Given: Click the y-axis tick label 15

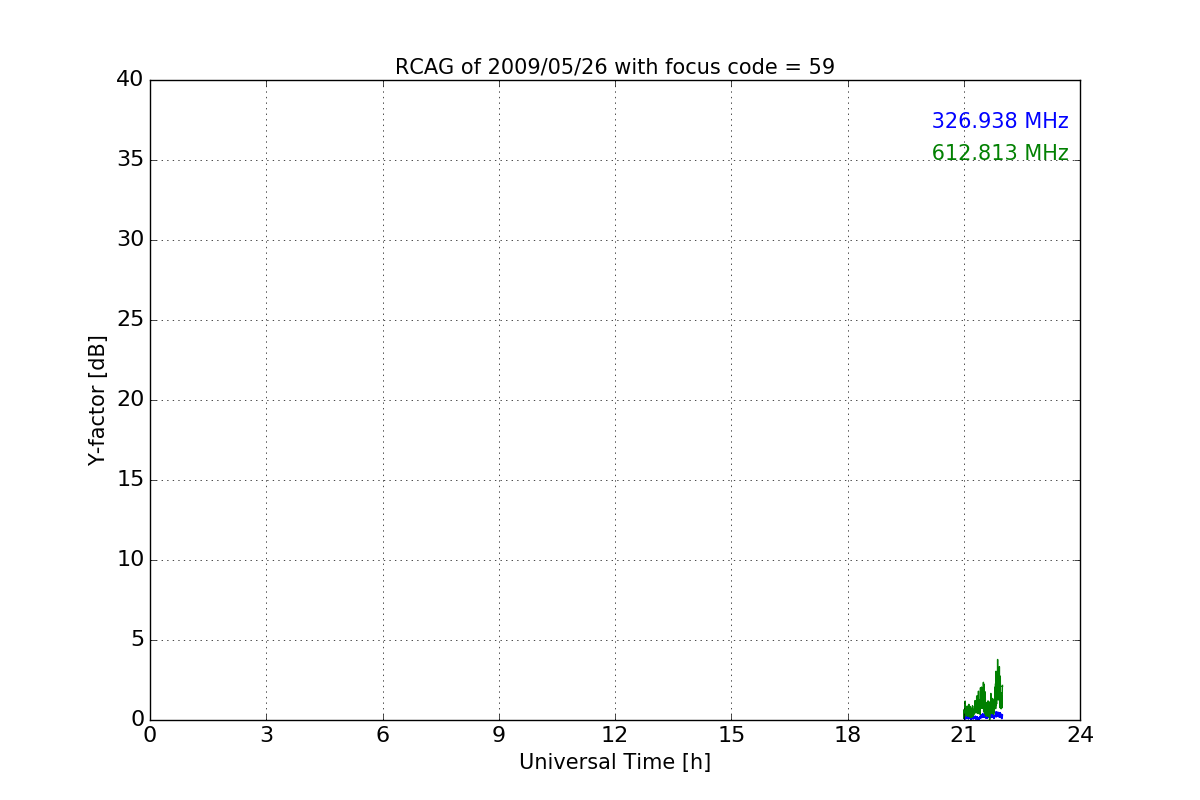Looking at the screenshot, I should (130, 479).
